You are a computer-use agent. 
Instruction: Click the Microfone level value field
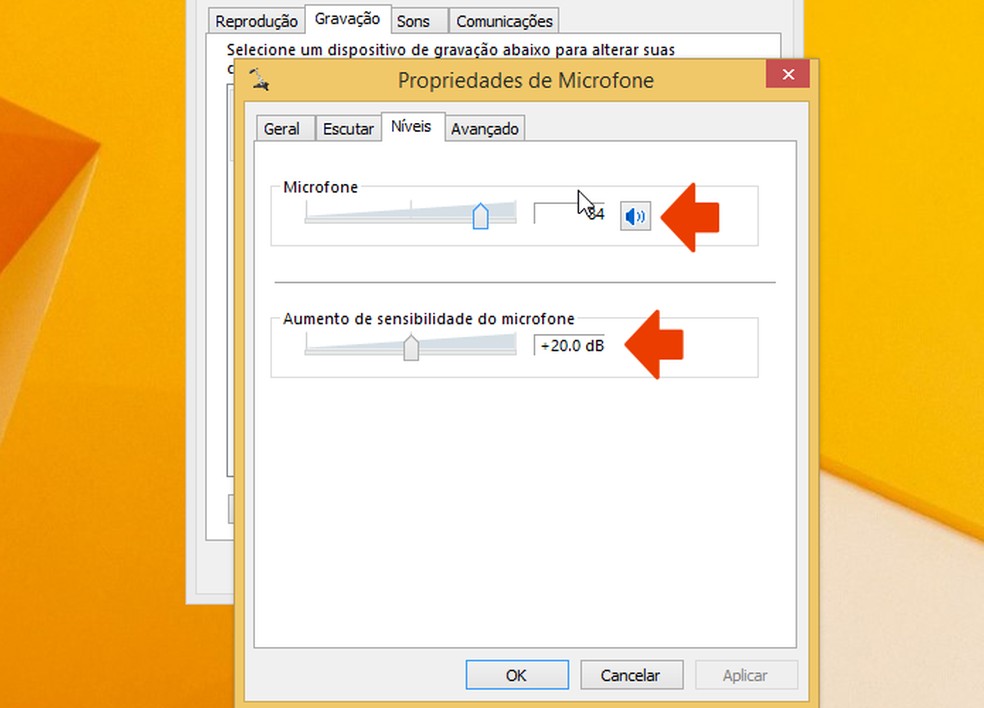click(569, 213)
